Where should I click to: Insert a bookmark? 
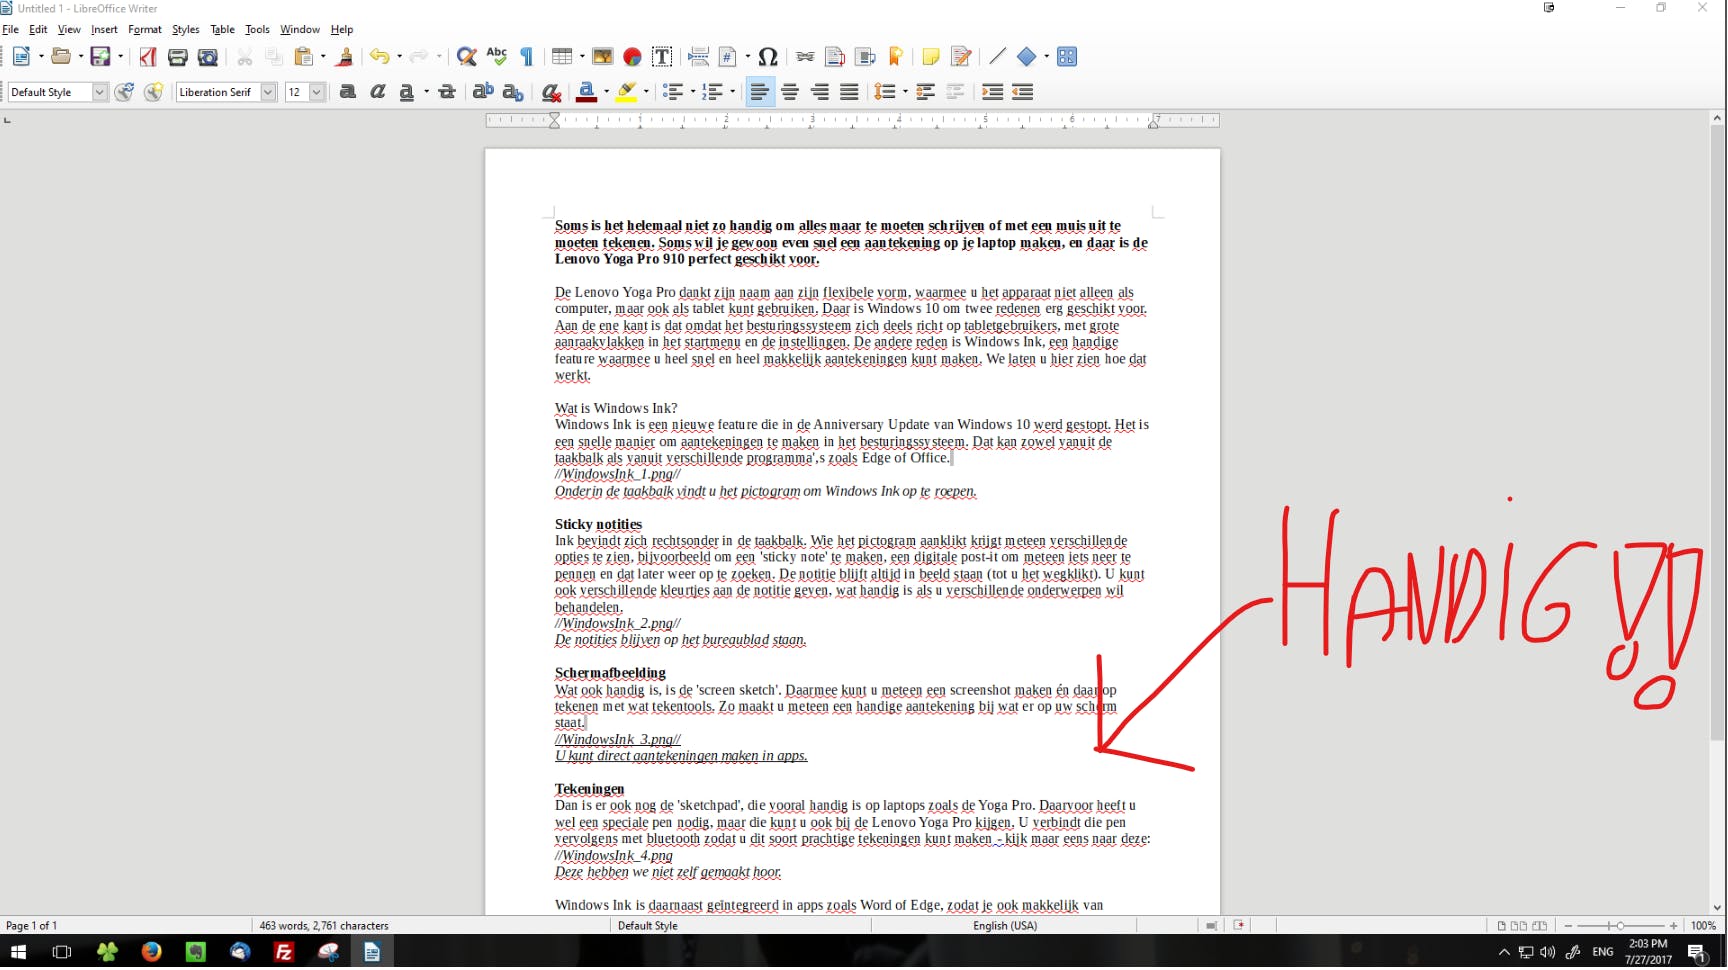pos(896,57)
